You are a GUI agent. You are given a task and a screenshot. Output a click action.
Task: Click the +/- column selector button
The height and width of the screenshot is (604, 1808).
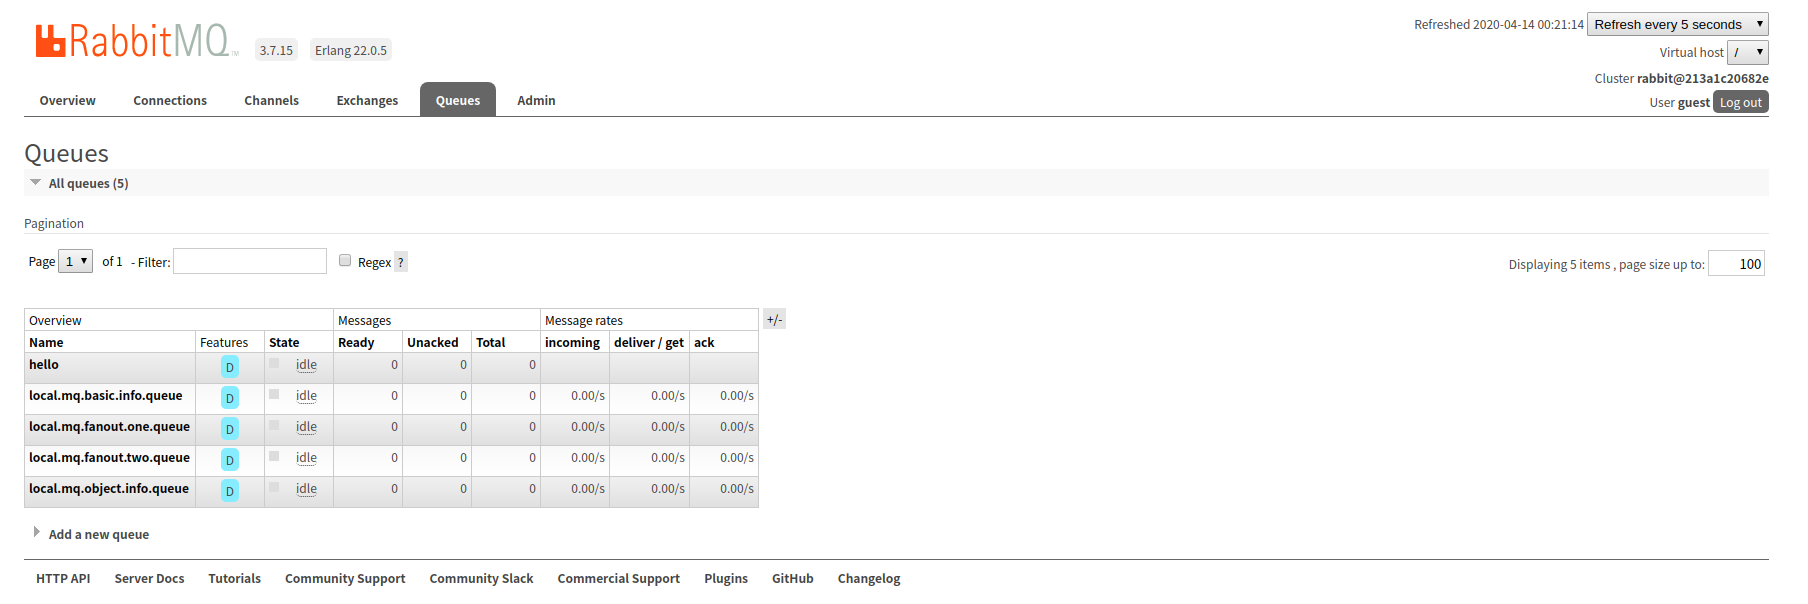[x=774, y=320]
